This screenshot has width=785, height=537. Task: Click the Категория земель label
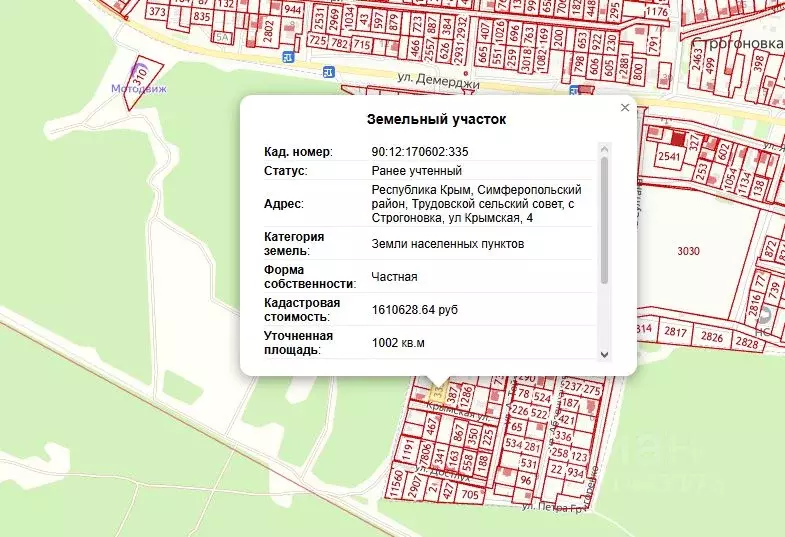pyautogui.click(x=294, y=244)
